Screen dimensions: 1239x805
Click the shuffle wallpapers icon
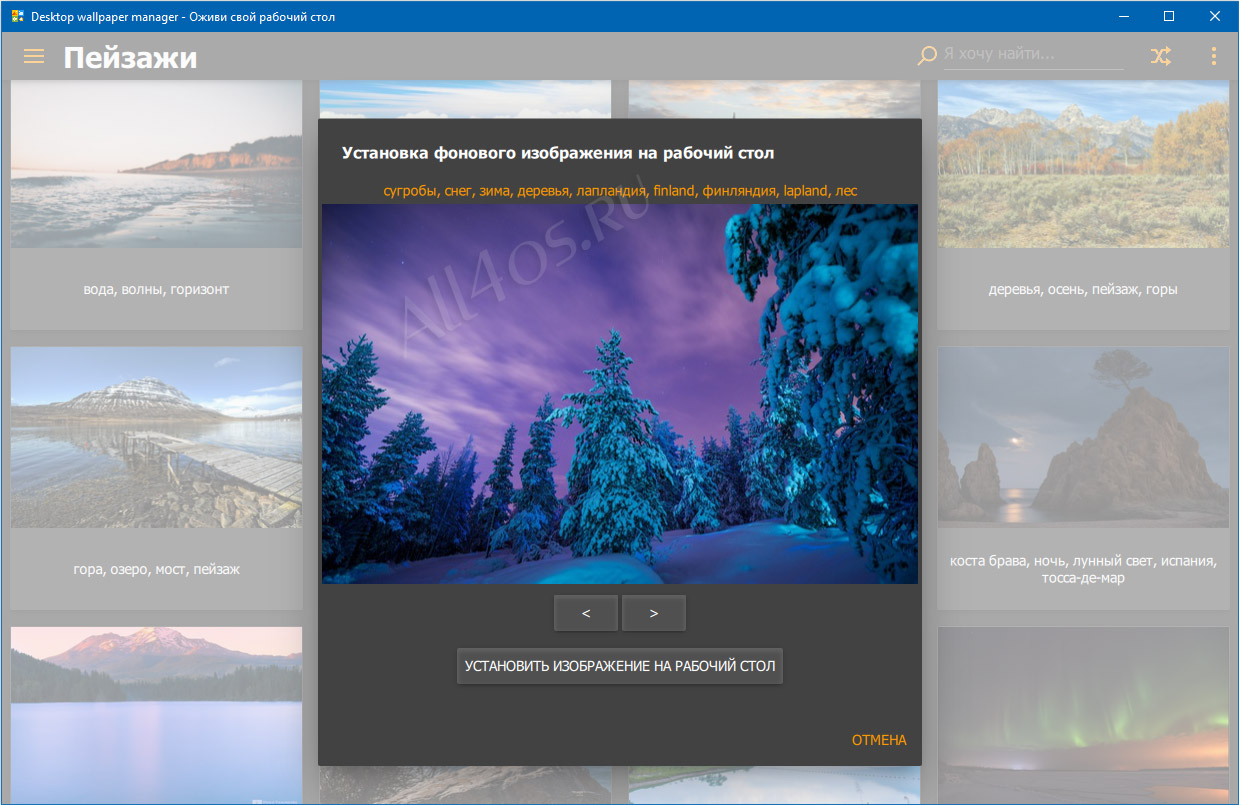point(1160,57)
